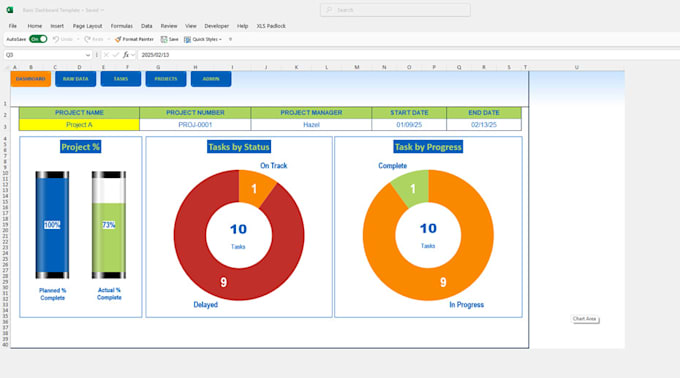Screen dimensions: 680x378
Task: Click the Insert Function fx icon
Action: tap(125, 55)
